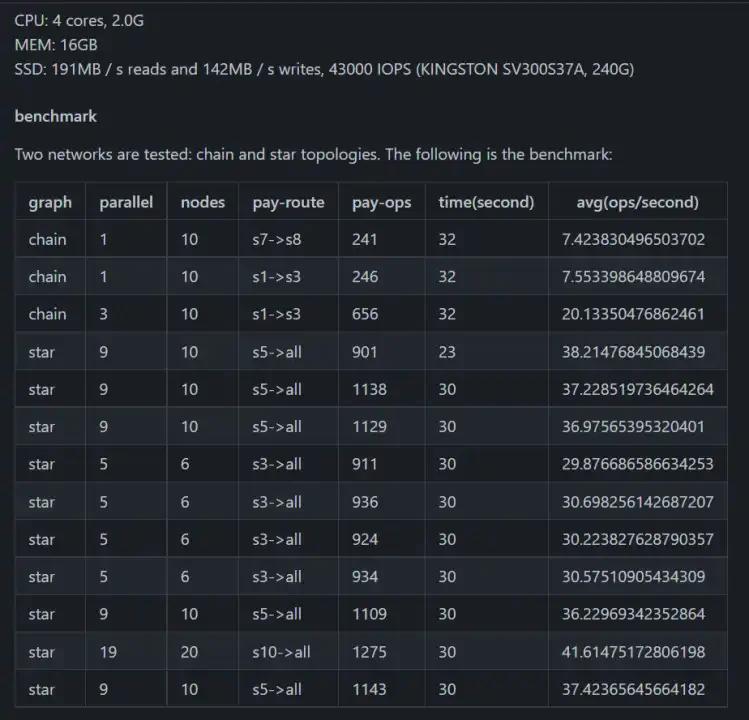Select the pay-ops value 1143

pos(369,689)
